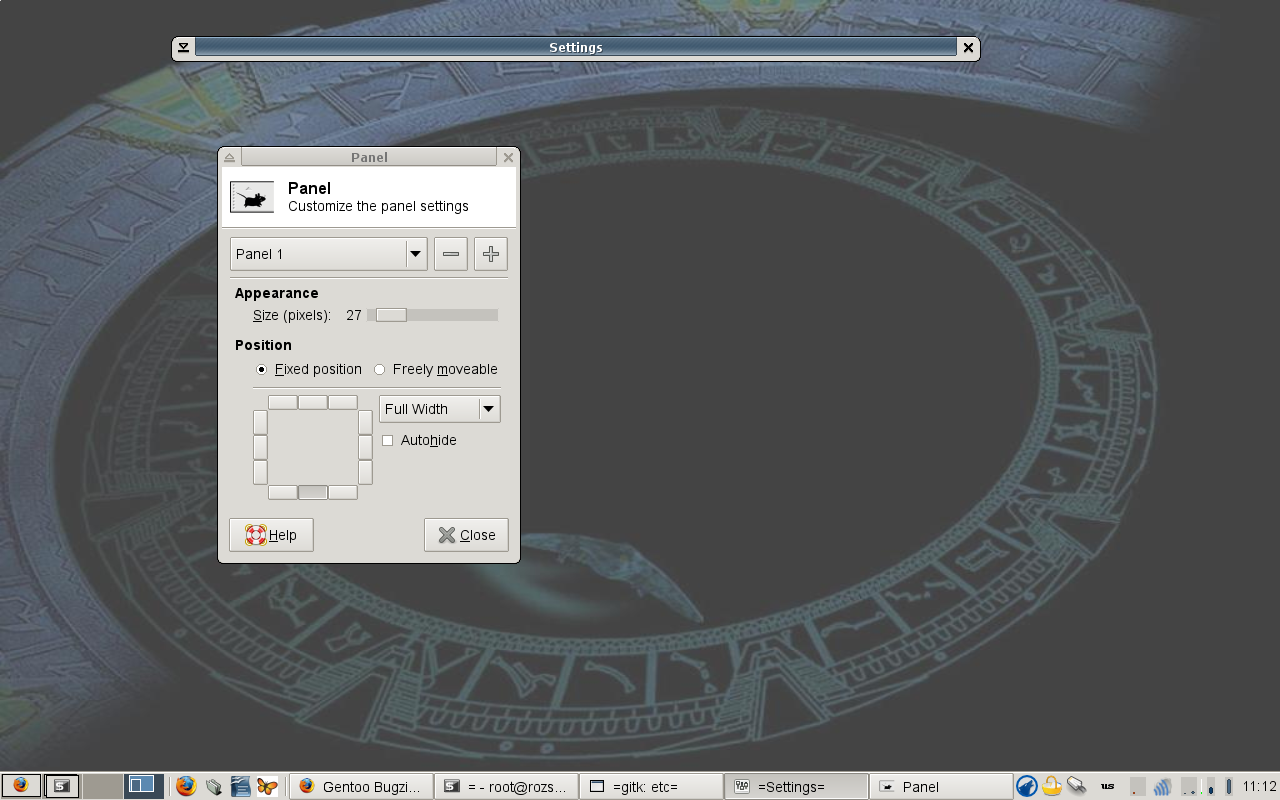Launch Firefox from the panel launcher
The height and width of the screenshot is (800, 1280).
185,787
